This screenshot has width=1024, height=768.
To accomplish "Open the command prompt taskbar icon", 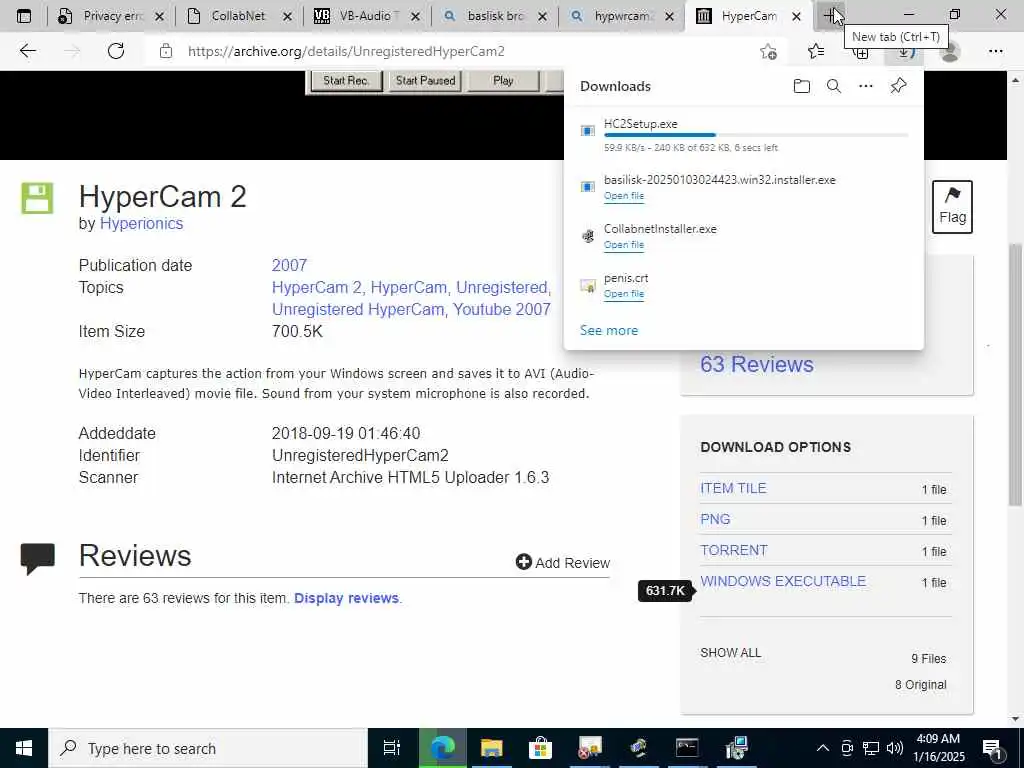I will coord(687,748).
